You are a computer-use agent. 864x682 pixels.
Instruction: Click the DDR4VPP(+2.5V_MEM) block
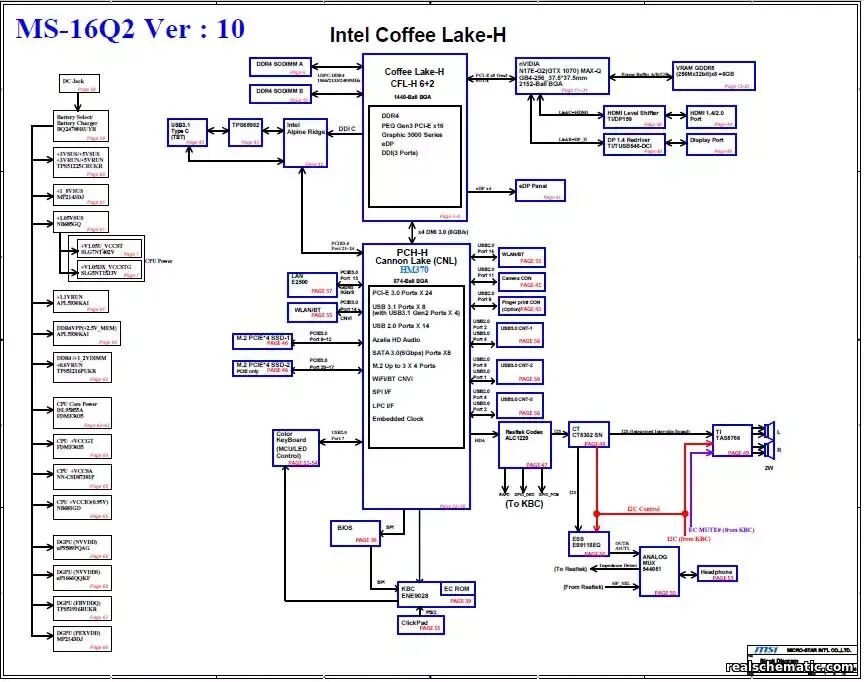tap(87, 334)
